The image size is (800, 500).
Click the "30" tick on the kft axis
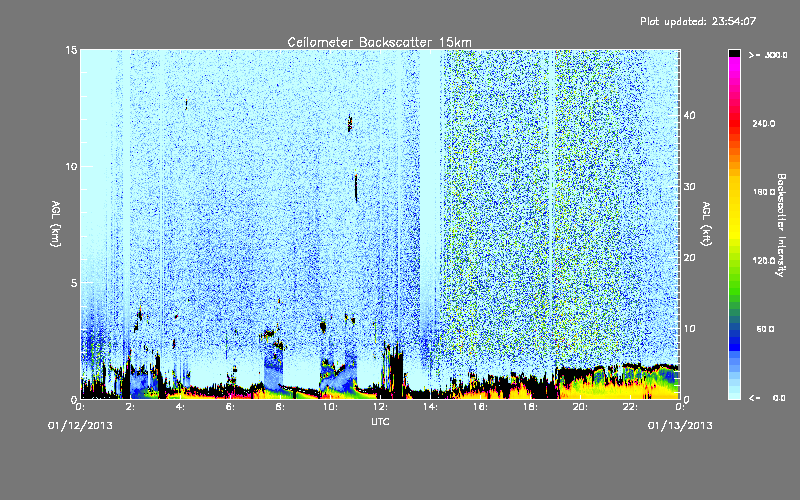(689, 187)
